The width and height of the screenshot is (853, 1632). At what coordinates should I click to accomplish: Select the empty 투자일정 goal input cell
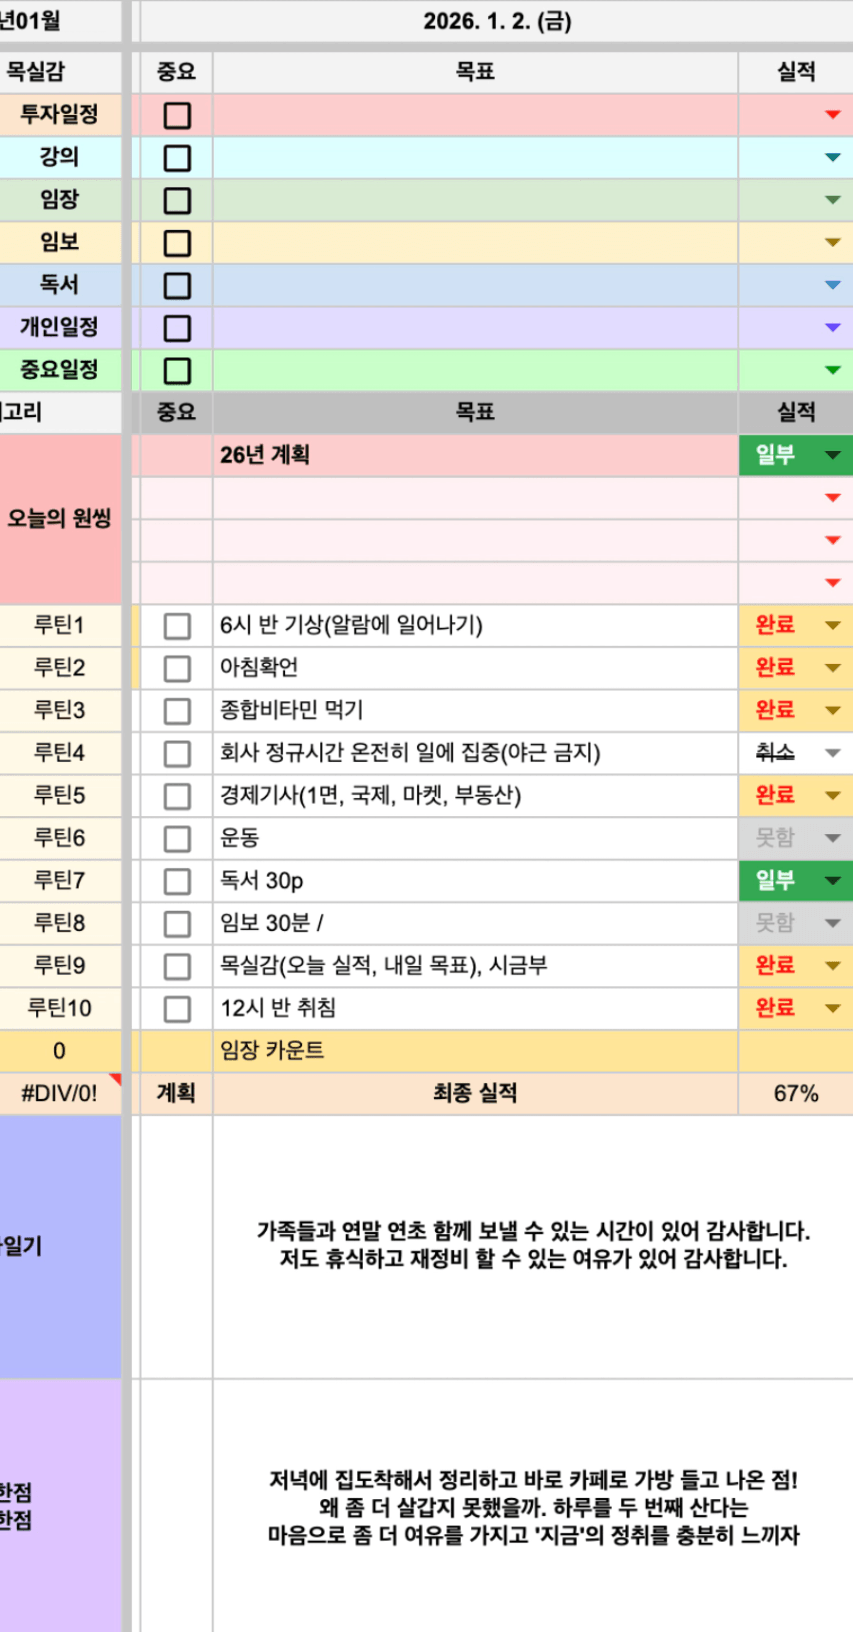(x=475, y=115)
